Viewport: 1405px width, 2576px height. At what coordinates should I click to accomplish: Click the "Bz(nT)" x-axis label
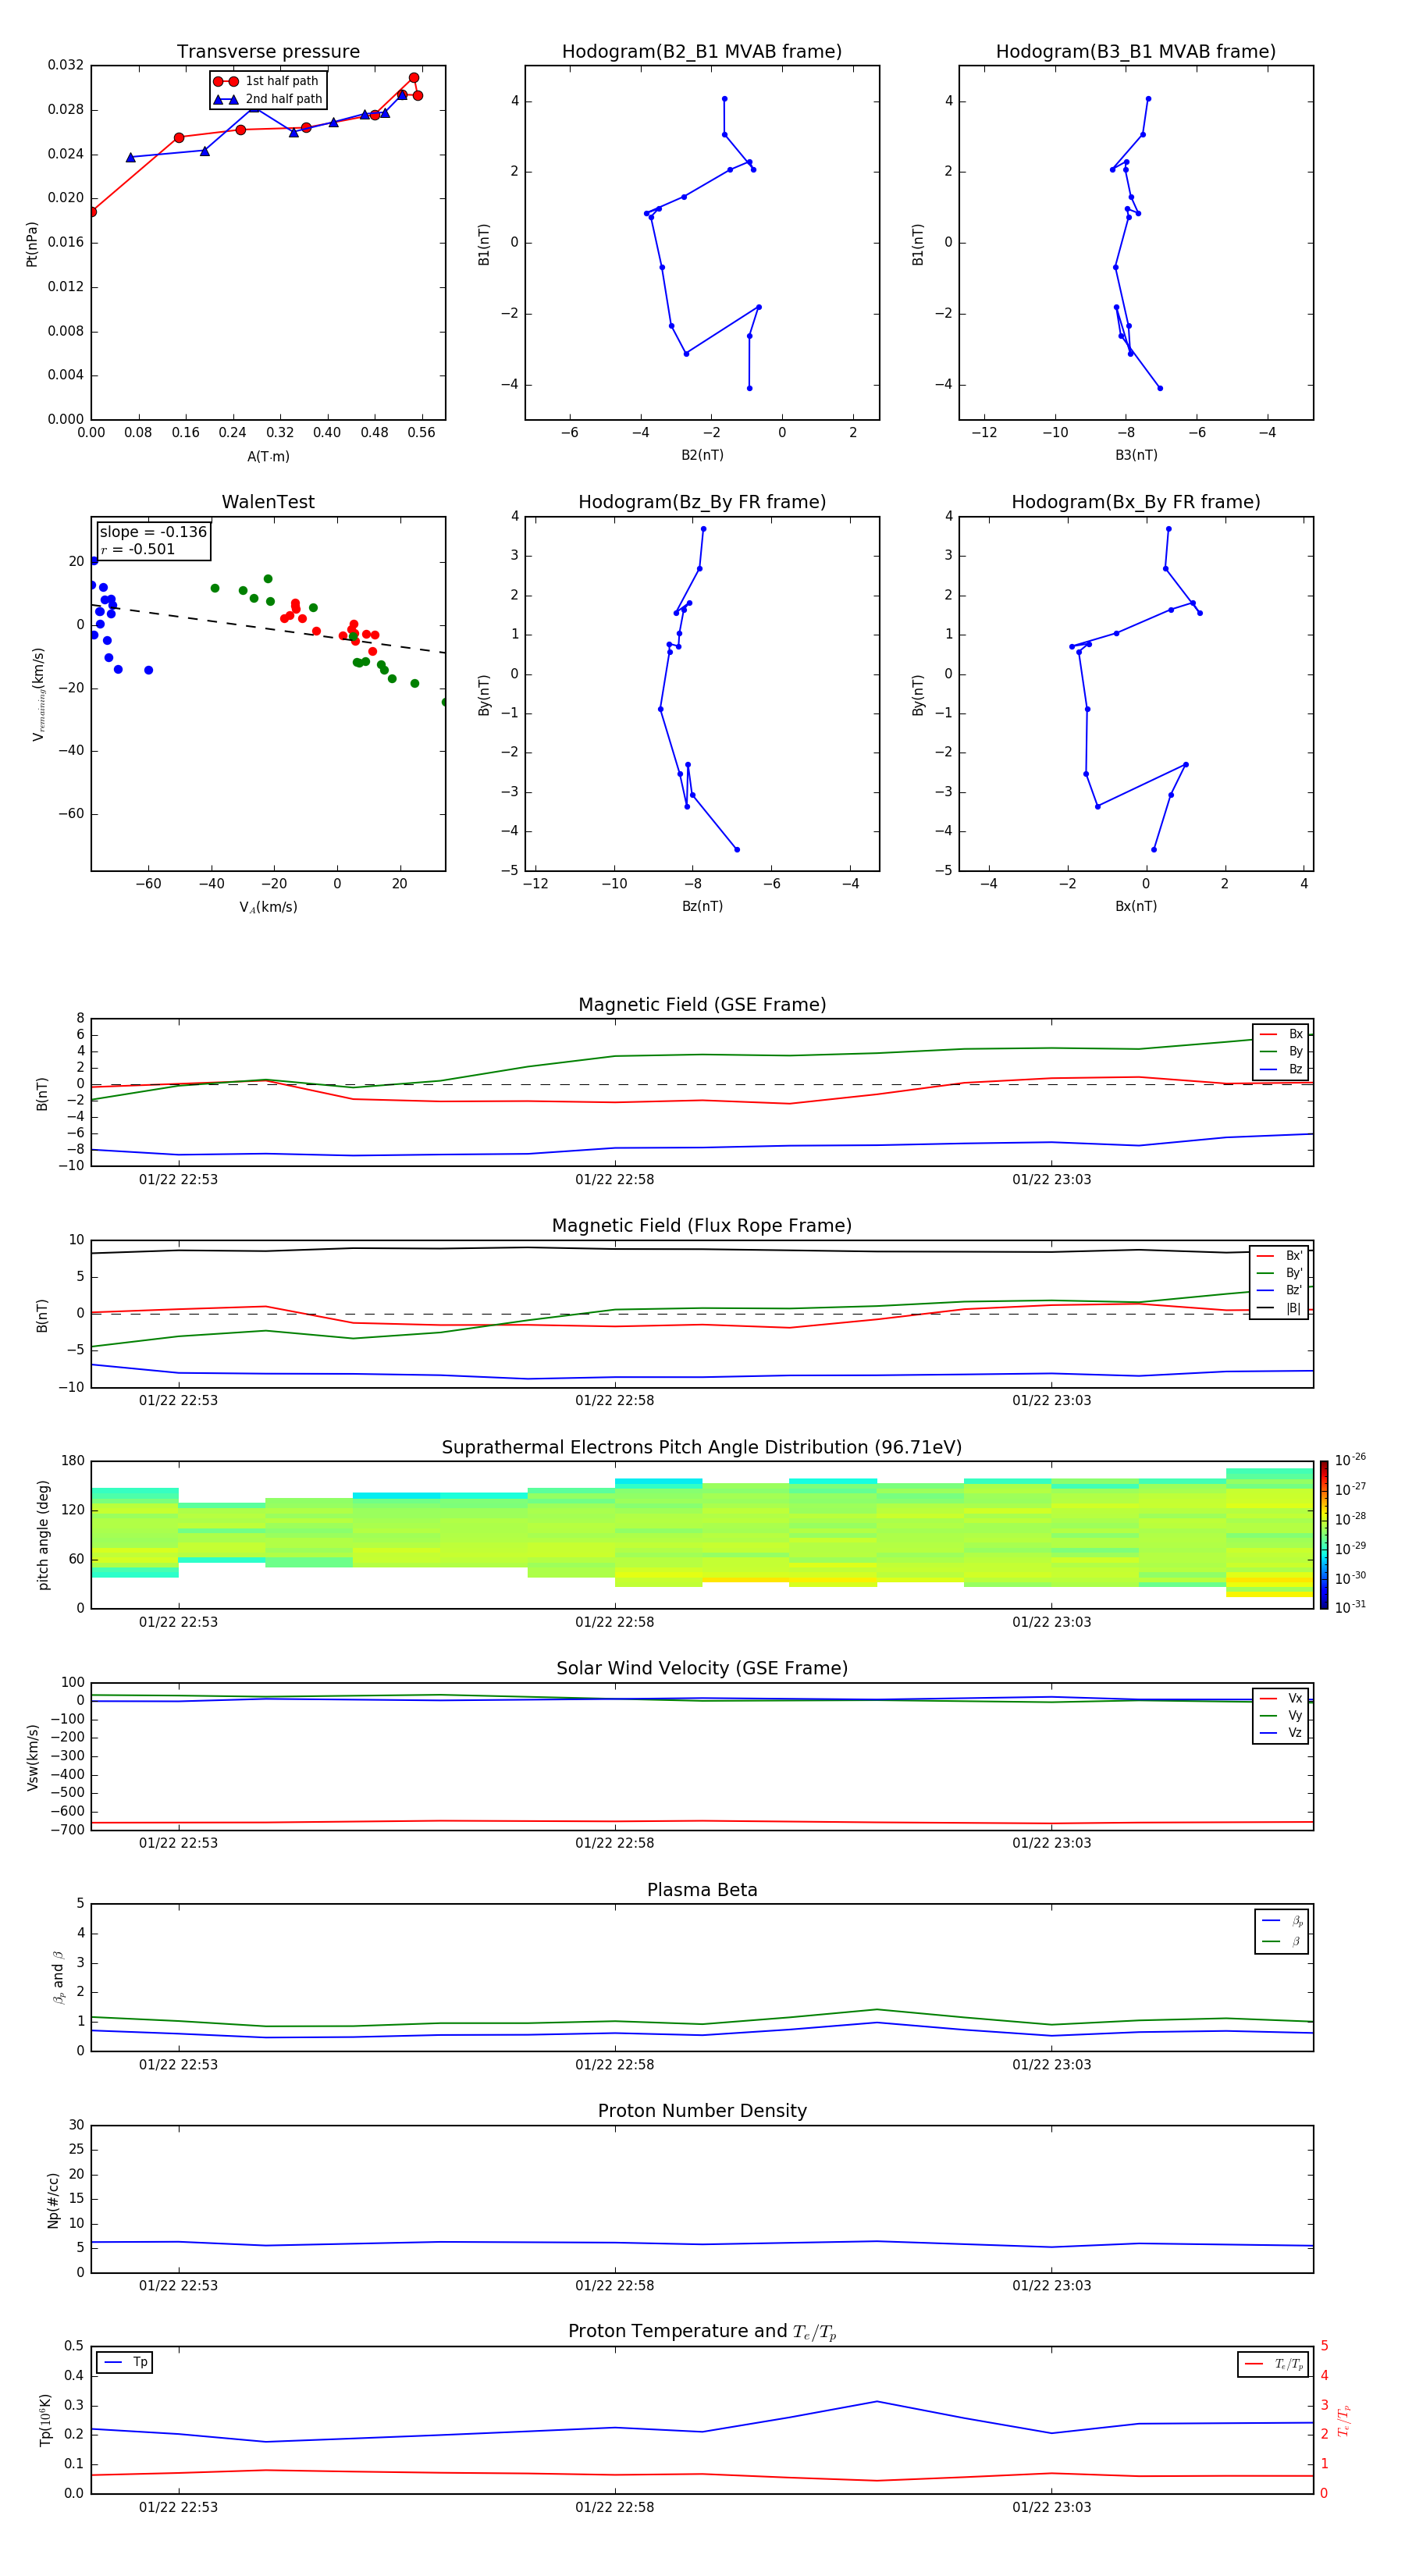(702, 906)
